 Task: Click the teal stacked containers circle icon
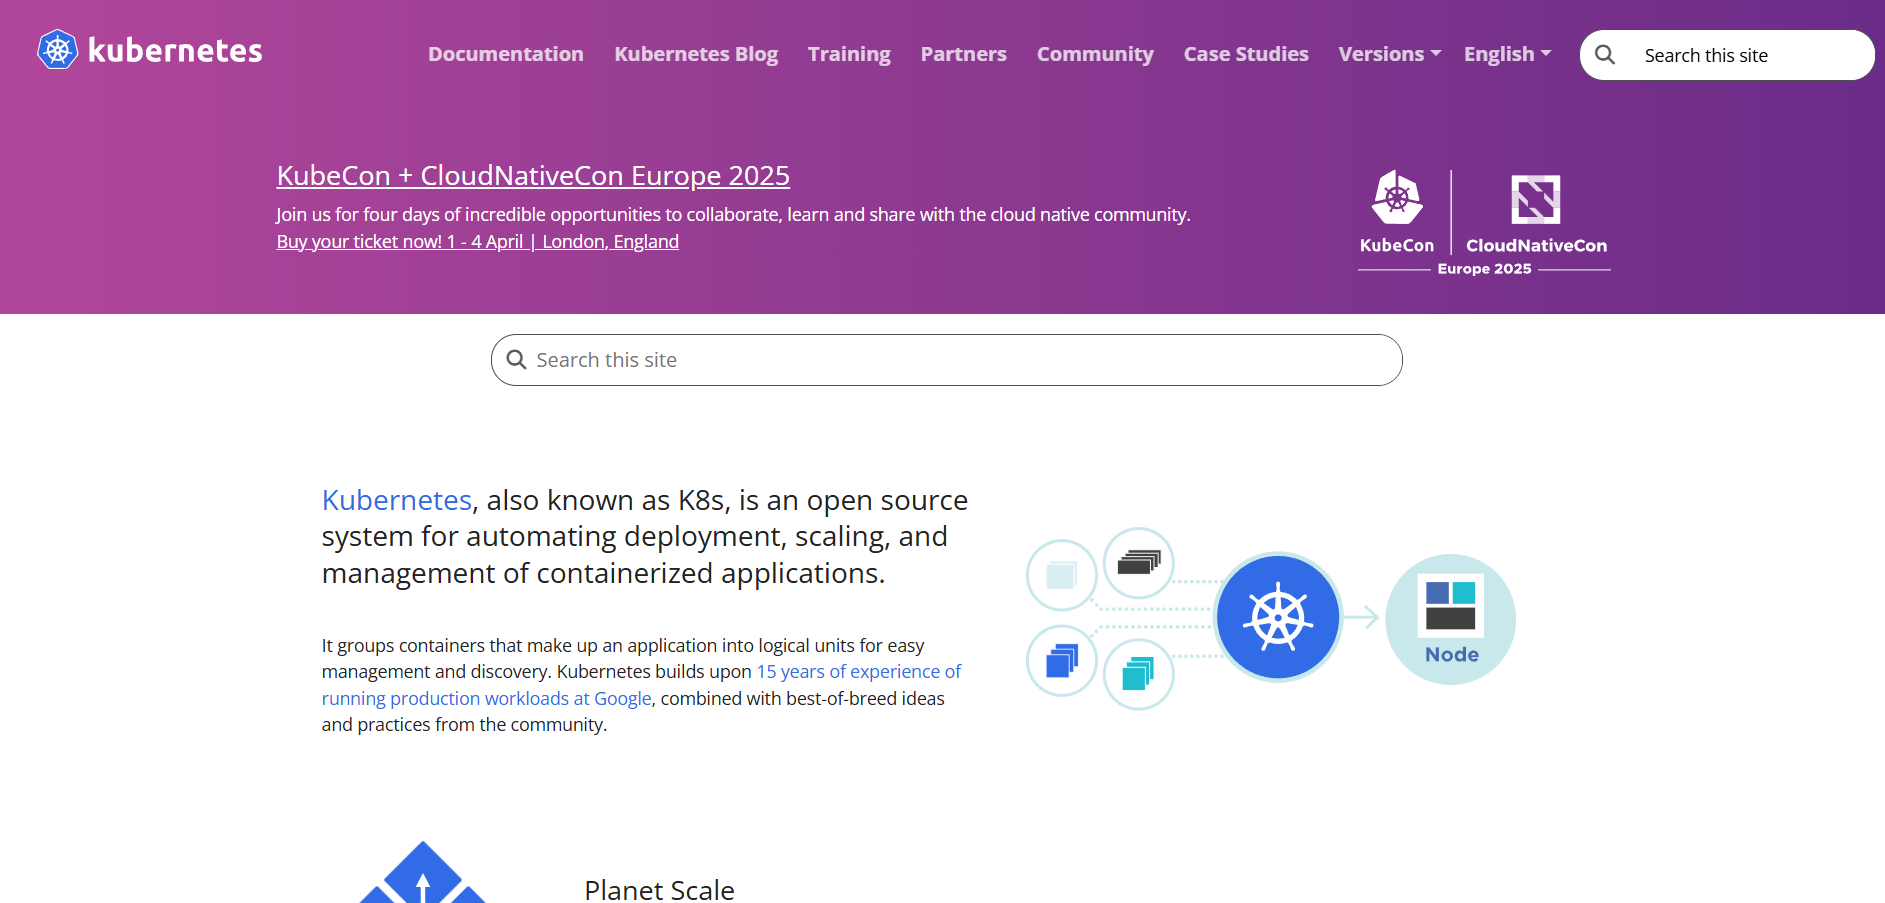click(1138, 674)
